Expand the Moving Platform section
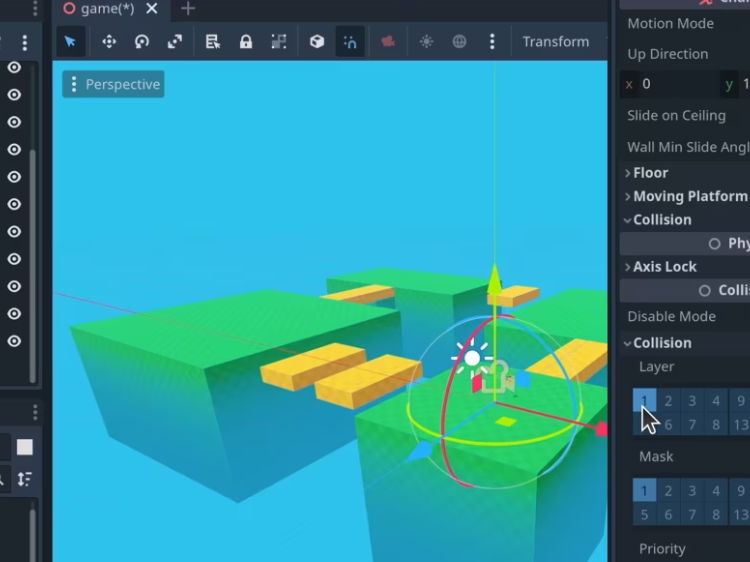Viewport: 750px width, 562px height. coord(686,196)
